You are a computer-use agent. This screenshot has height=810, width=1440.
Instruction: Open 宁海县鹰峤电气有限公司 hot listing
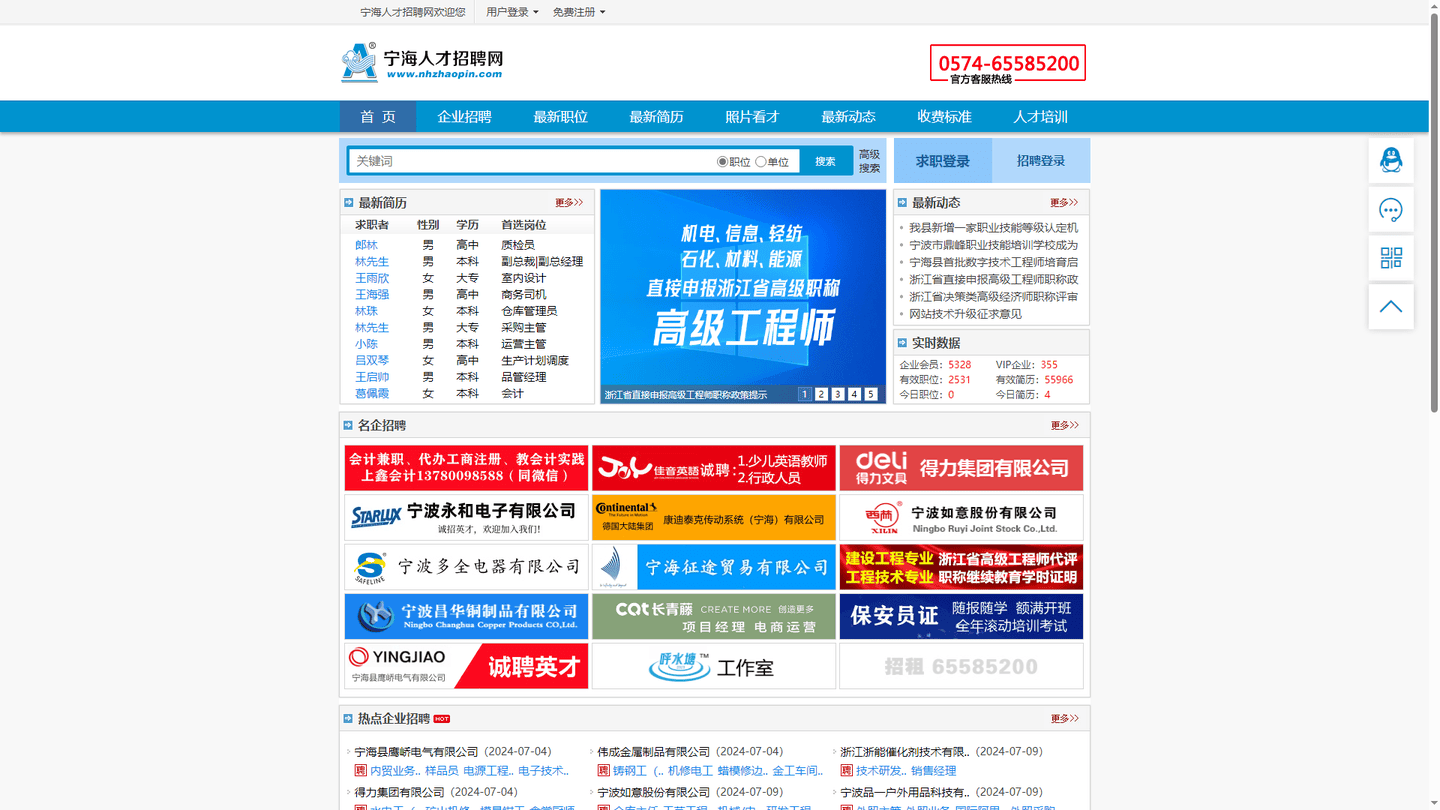[416, 752]
